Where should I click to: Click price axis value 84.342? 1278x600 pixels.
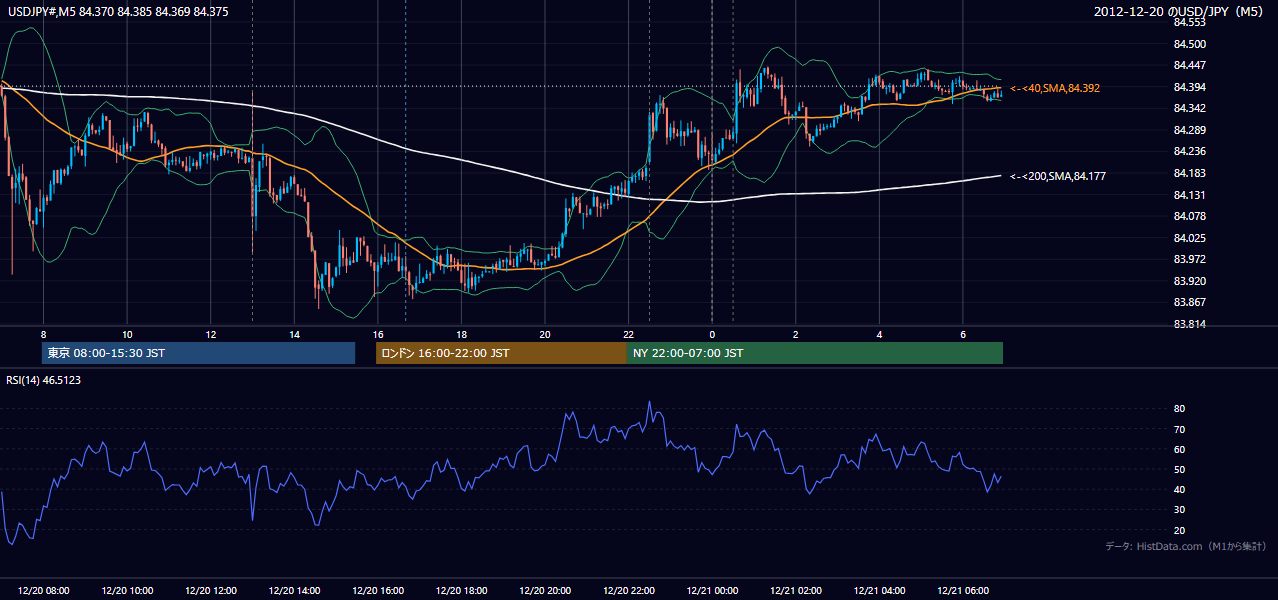pyautogui.click(x=1191, y=108)
